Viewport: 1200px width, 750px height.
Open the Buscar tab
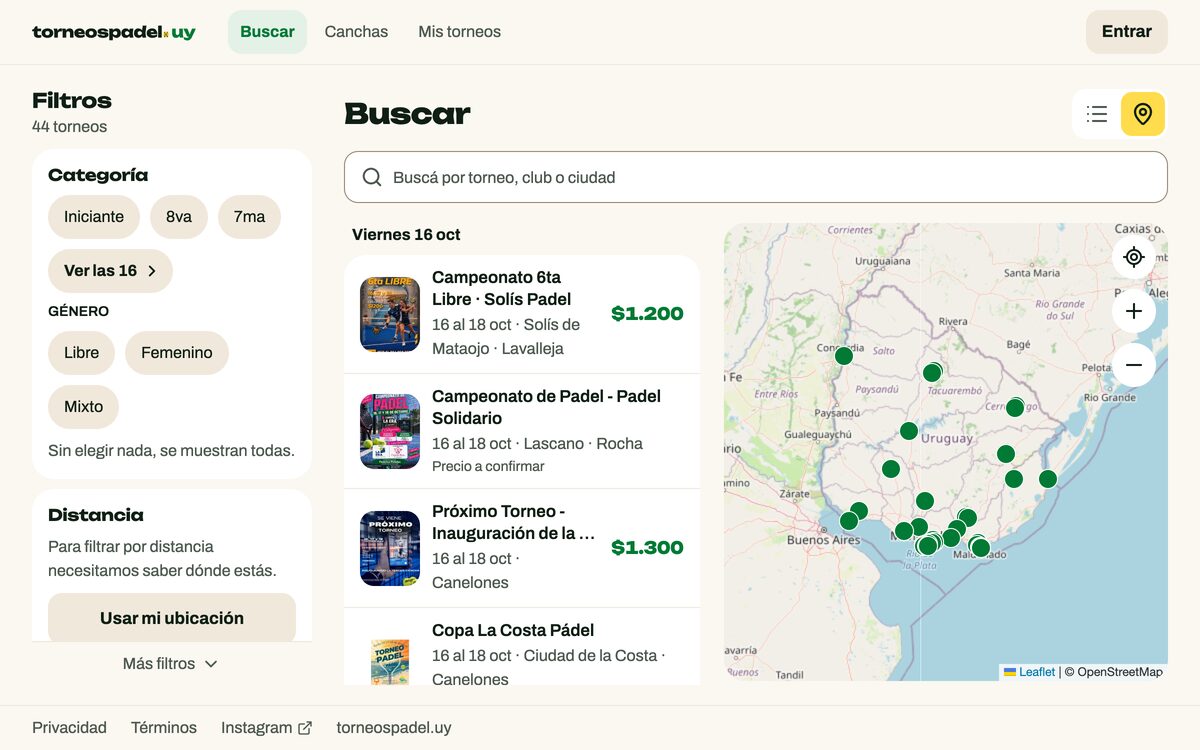(267, 32)
